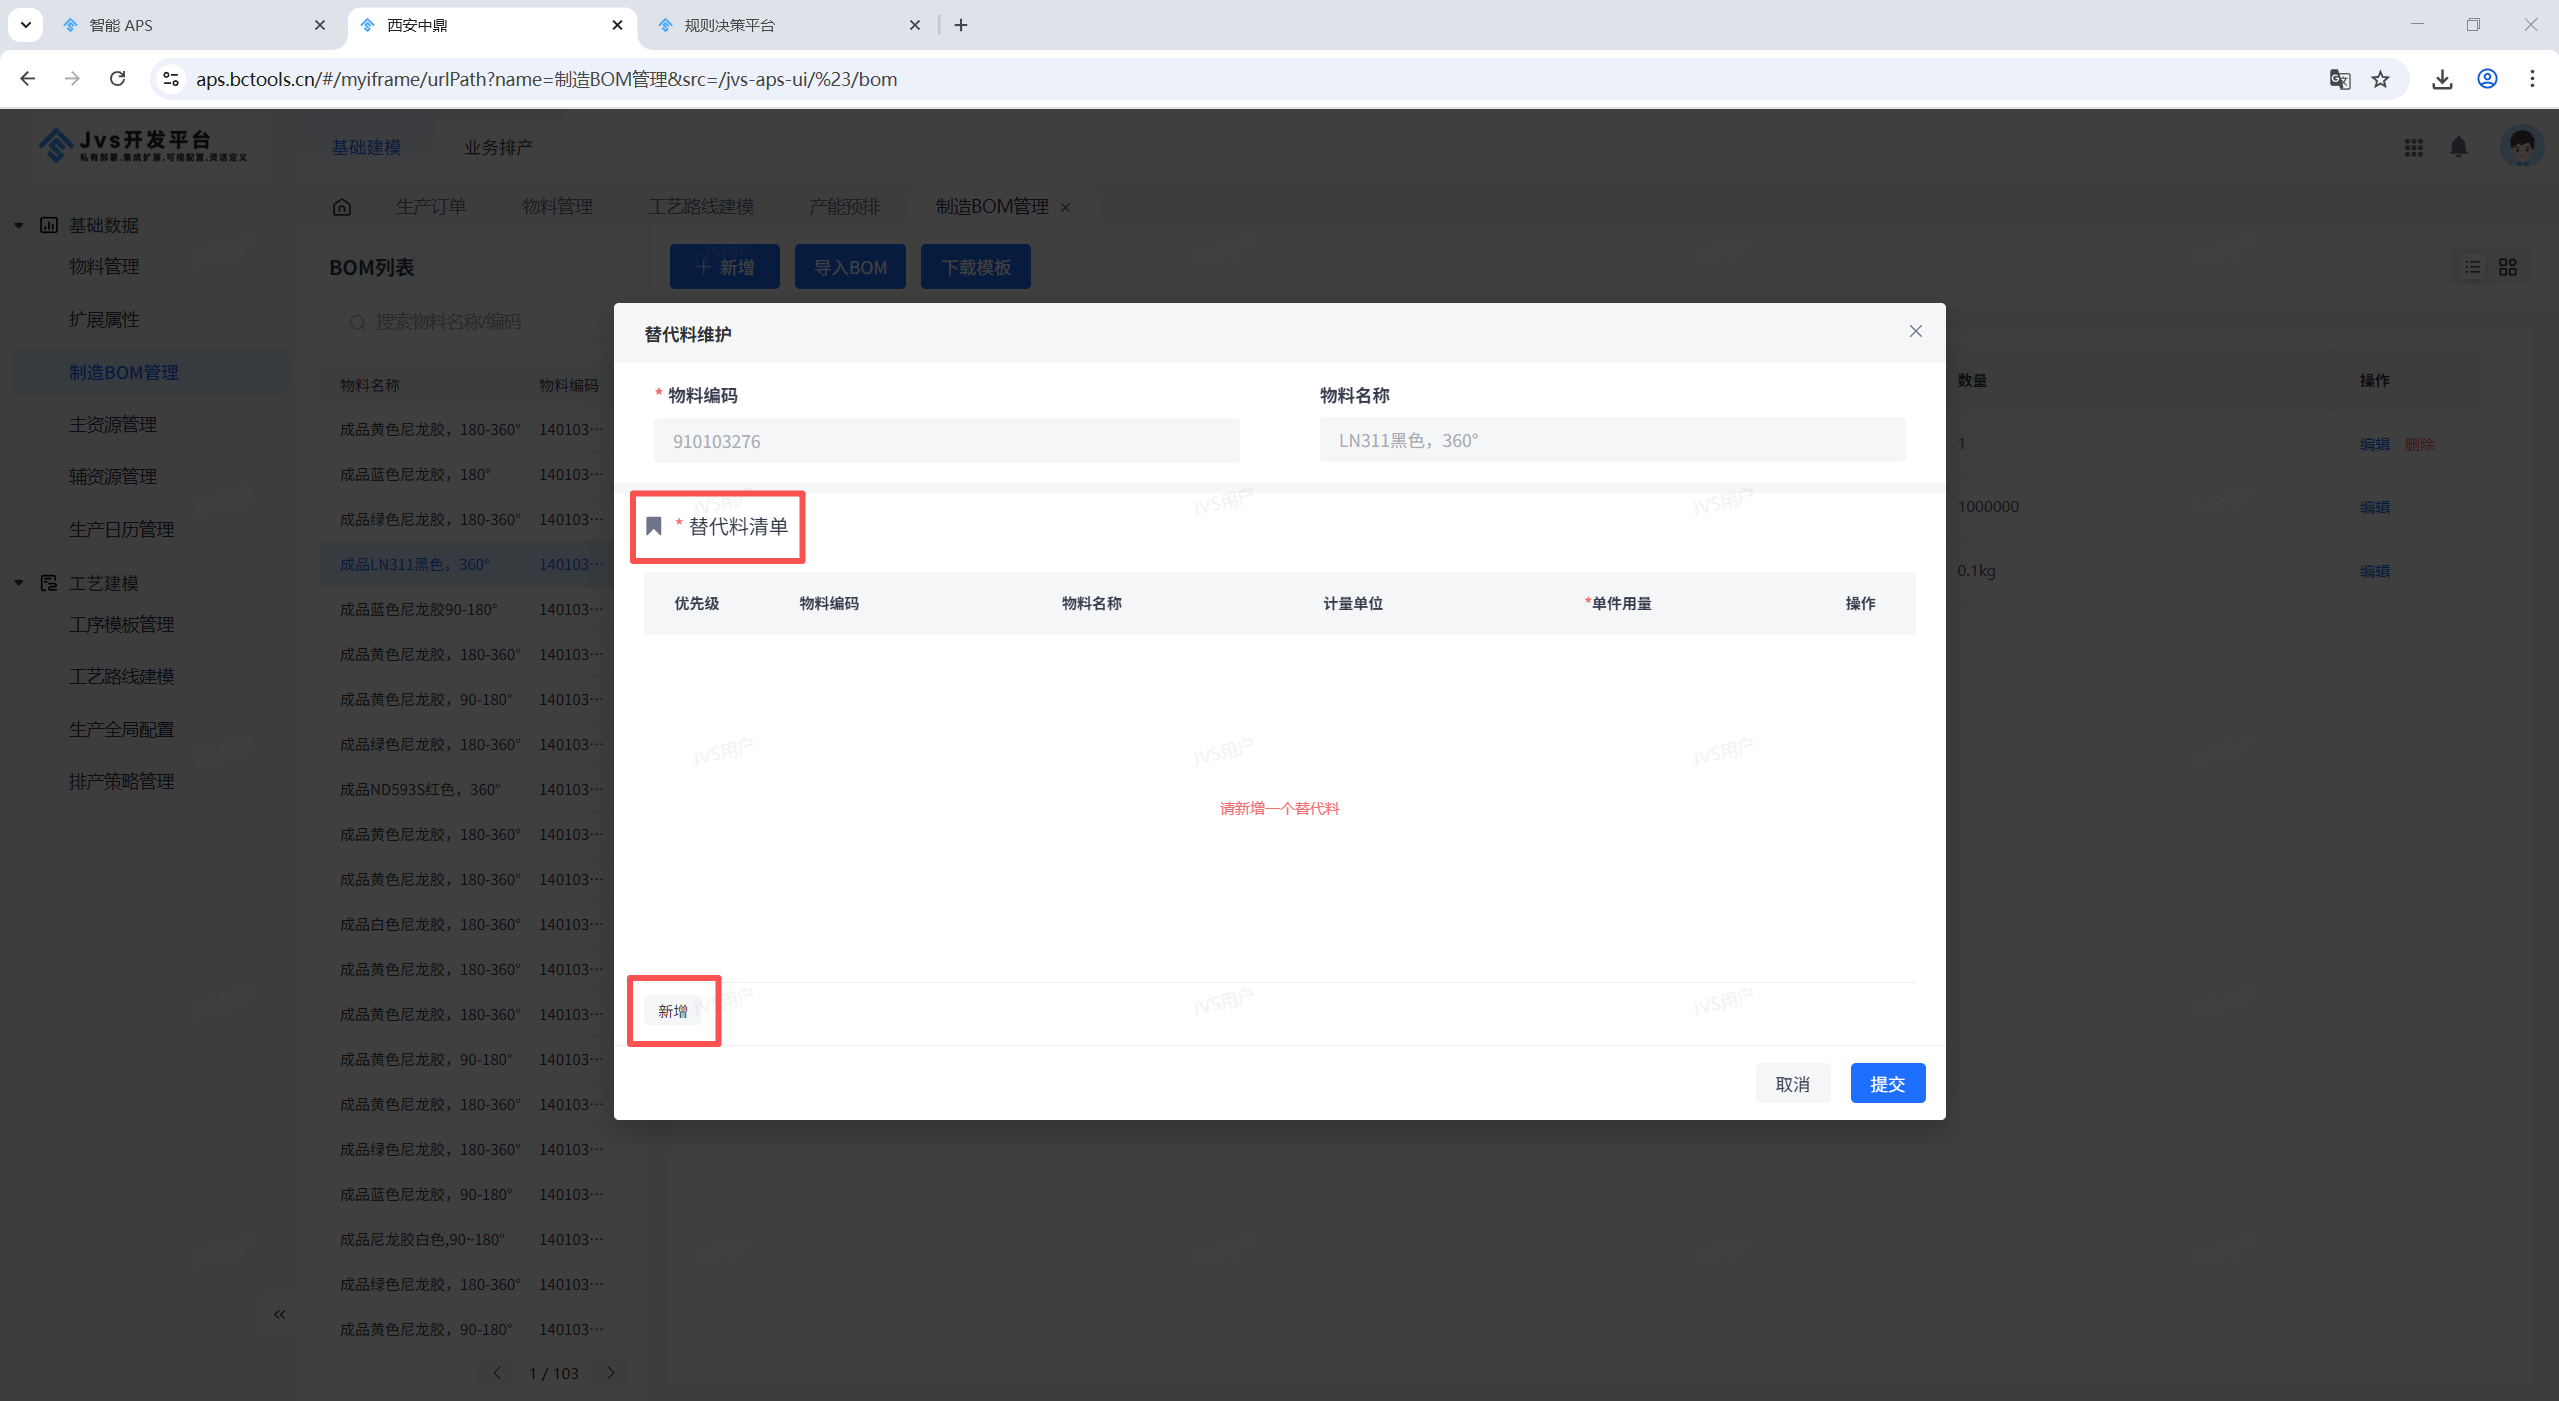Click the notification bell icon
The height and width of the screenshot is (1401, 2559).
click(x=2458, y=147)
